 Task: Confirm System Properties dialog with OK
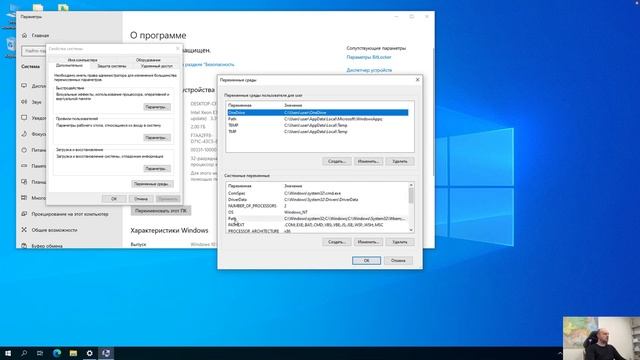(114, 199)
